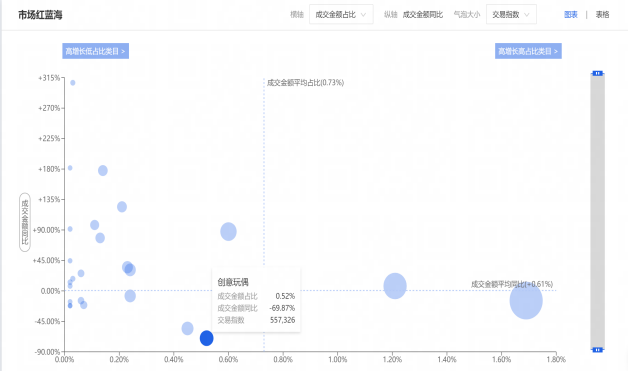Image resolution: width=628 pixels, height=371 pixels.
Task: Click the gray vertical zoom slider track
Action: [598, 212]
